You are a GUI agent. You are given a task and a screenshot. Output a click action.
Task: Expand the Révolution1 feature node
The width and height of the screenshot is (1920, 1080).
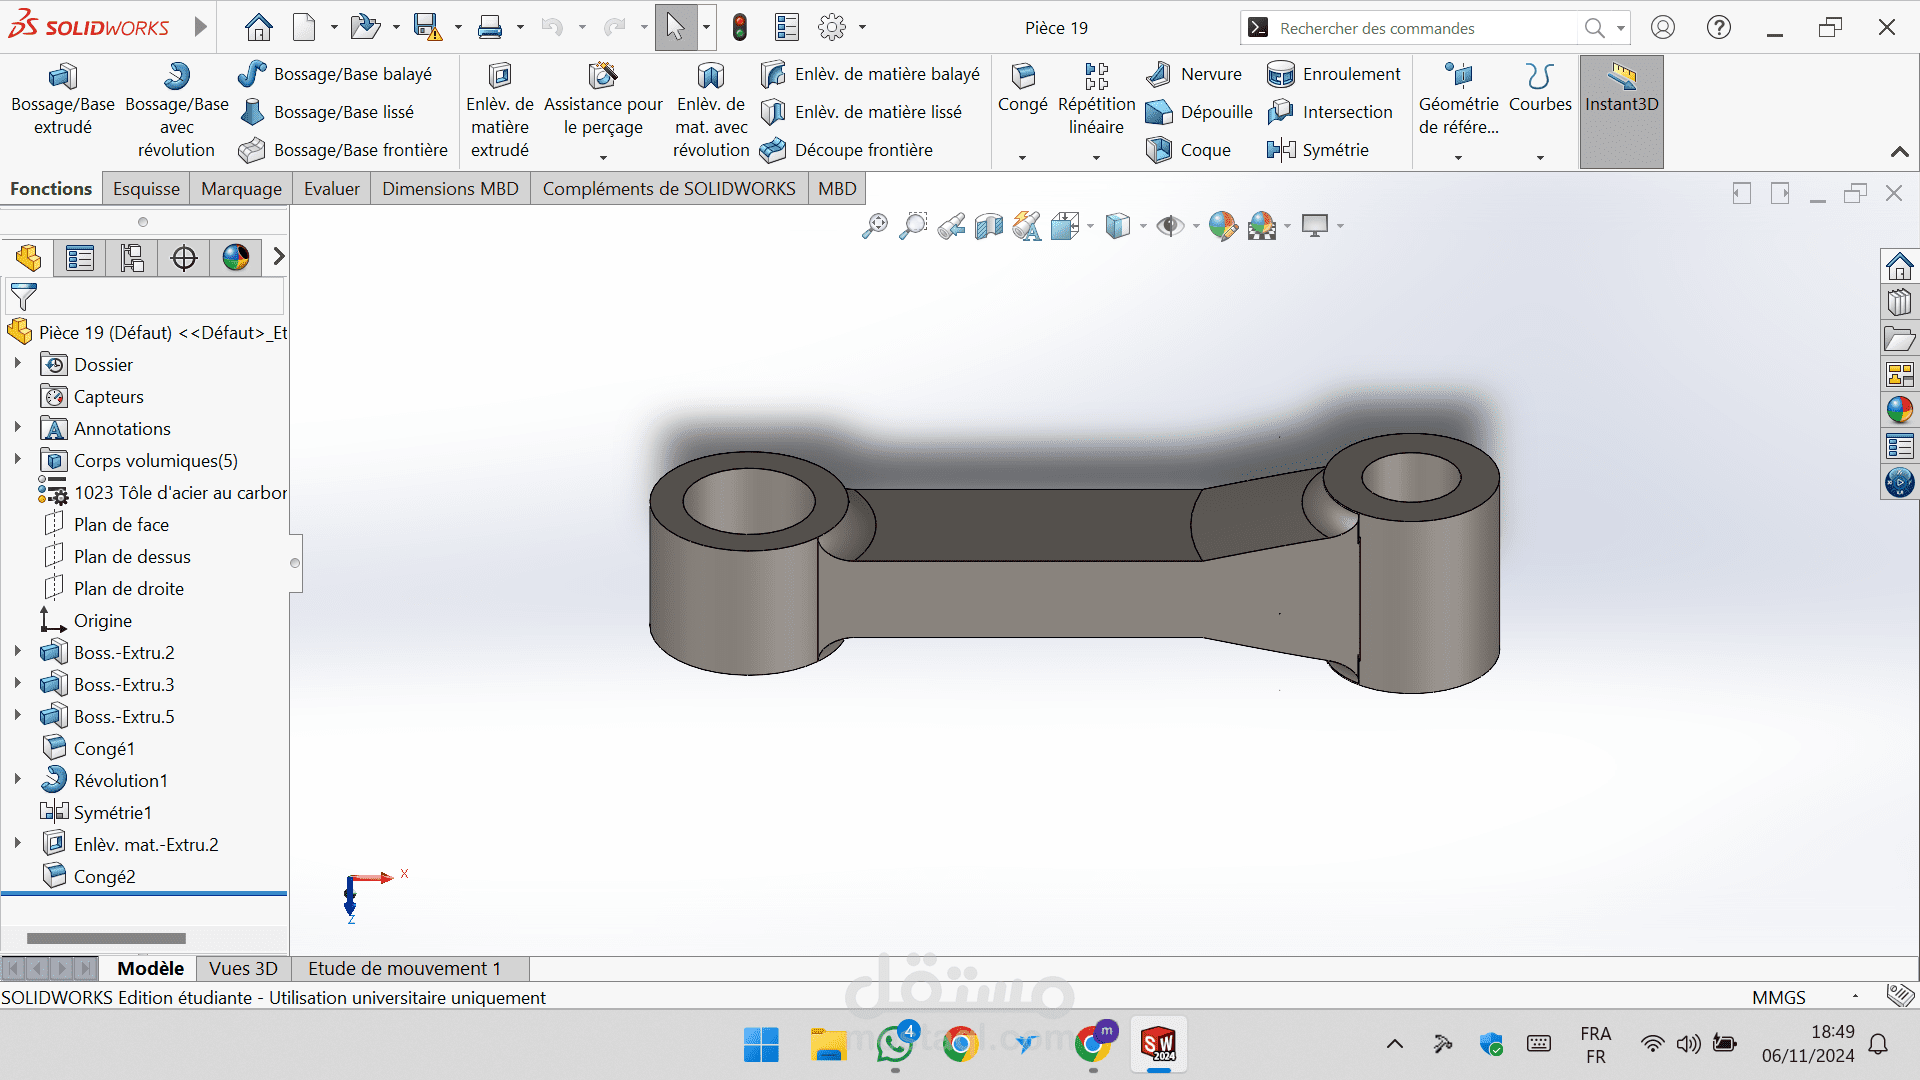[17, 780]
